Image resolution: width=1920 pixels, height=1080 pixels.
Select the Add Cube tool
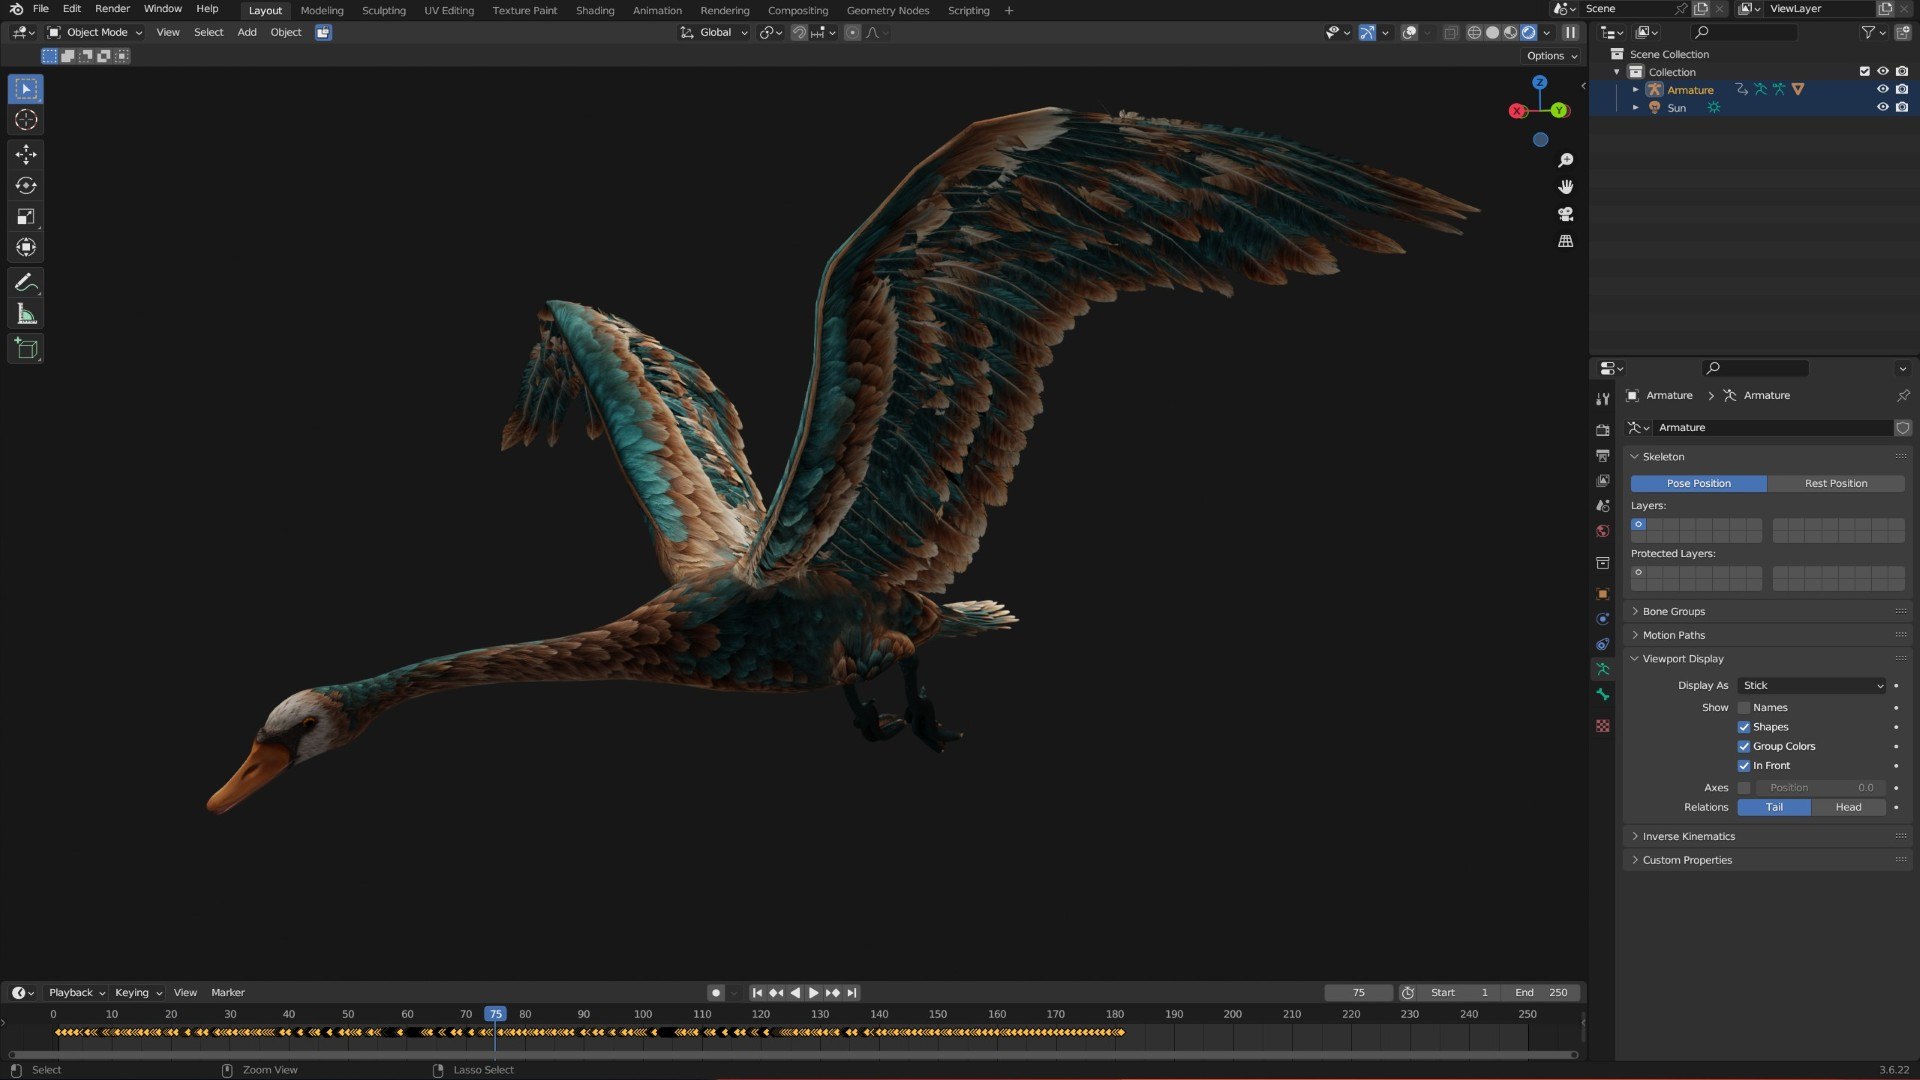coord(26,349)
